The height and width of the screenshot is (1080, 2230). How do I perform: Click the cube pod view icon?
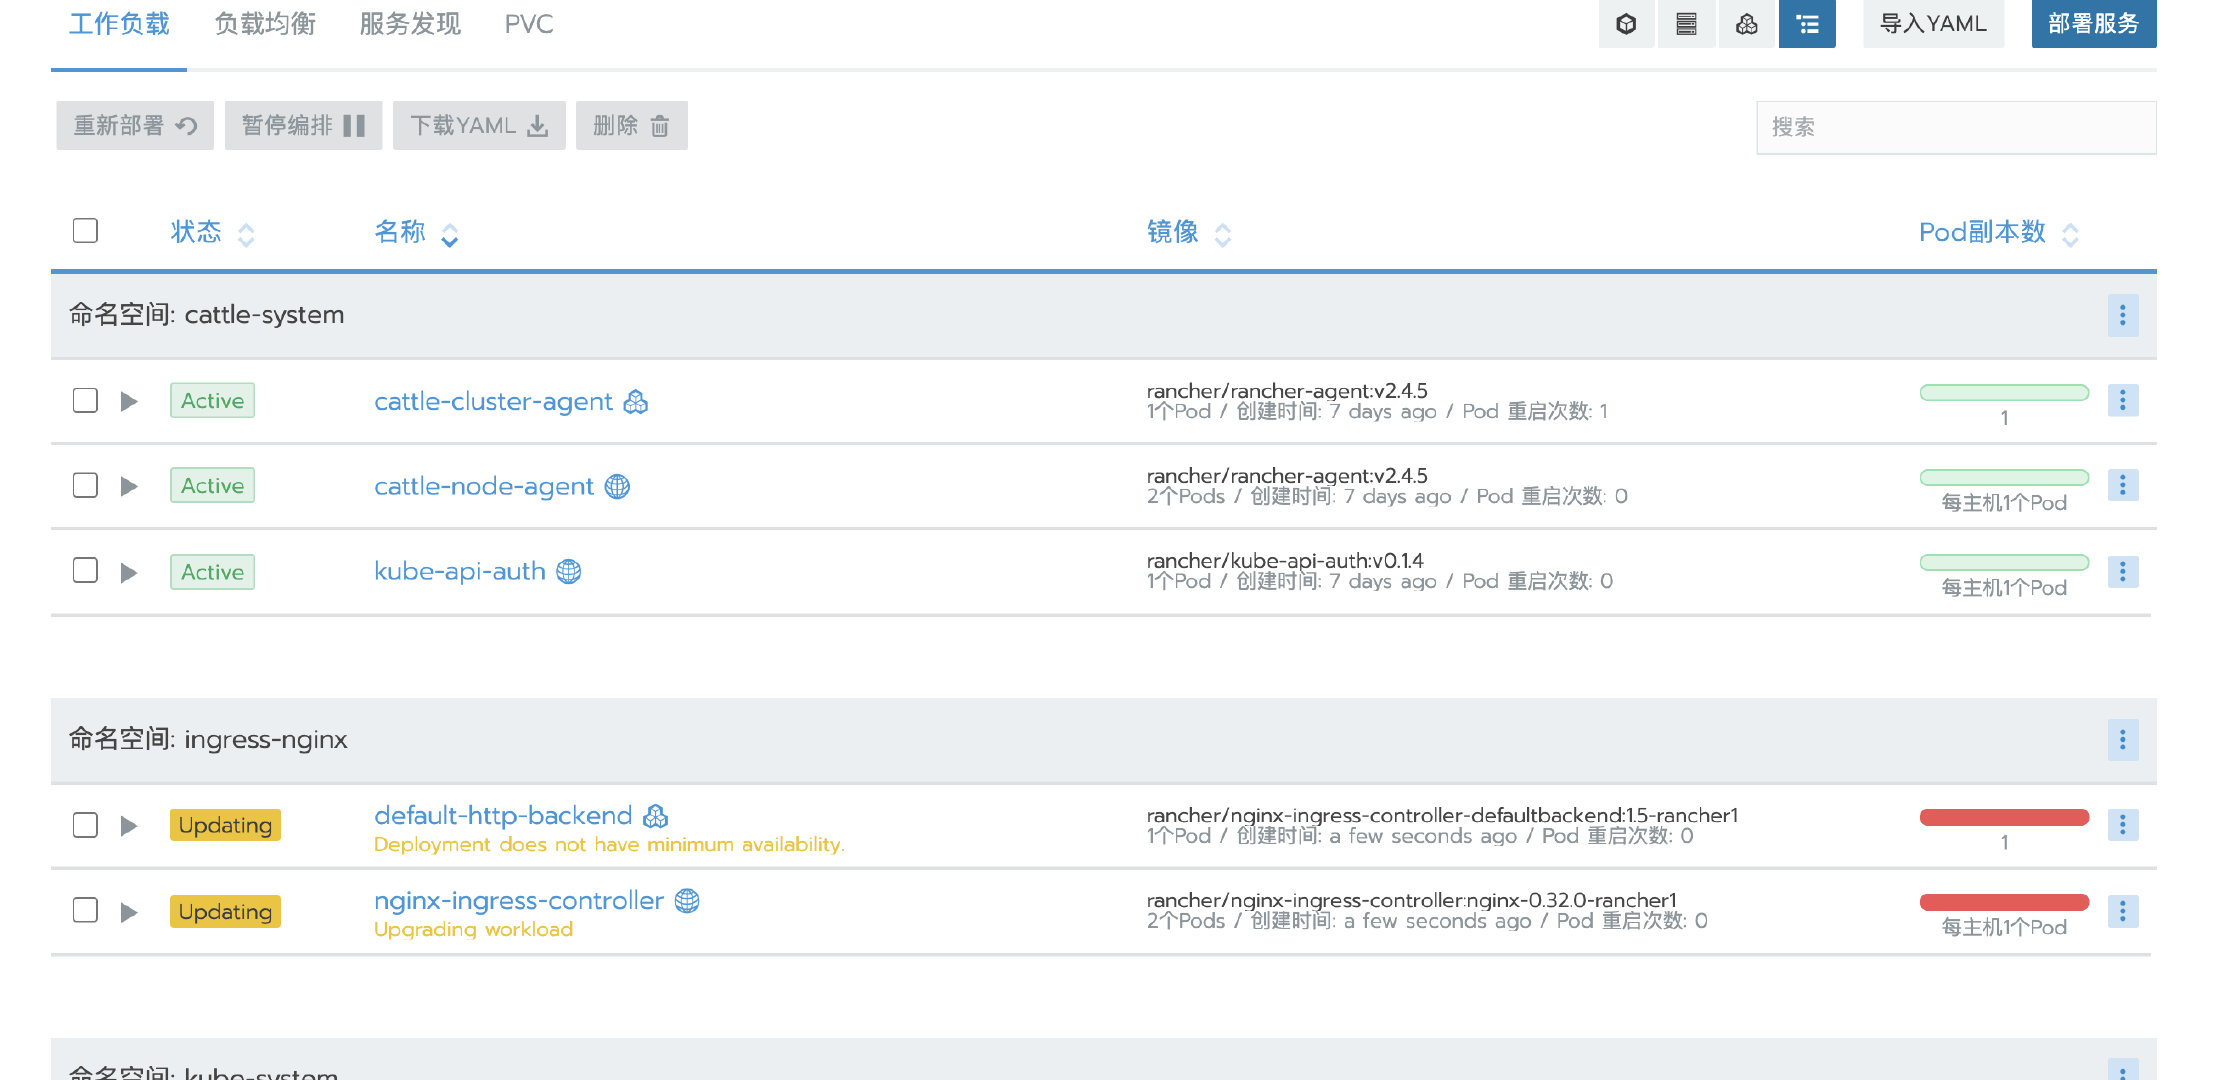click(x=1626, y=24)
